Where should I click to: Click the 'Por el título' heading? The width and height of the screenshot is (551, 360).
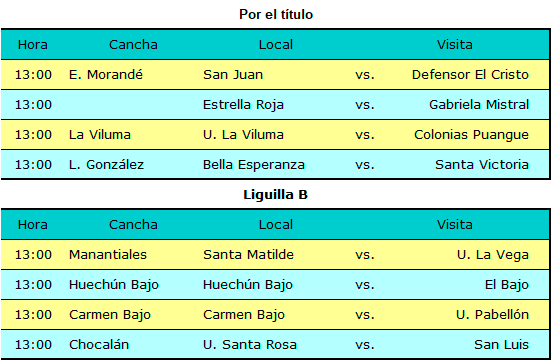click(x=276, y=14)
